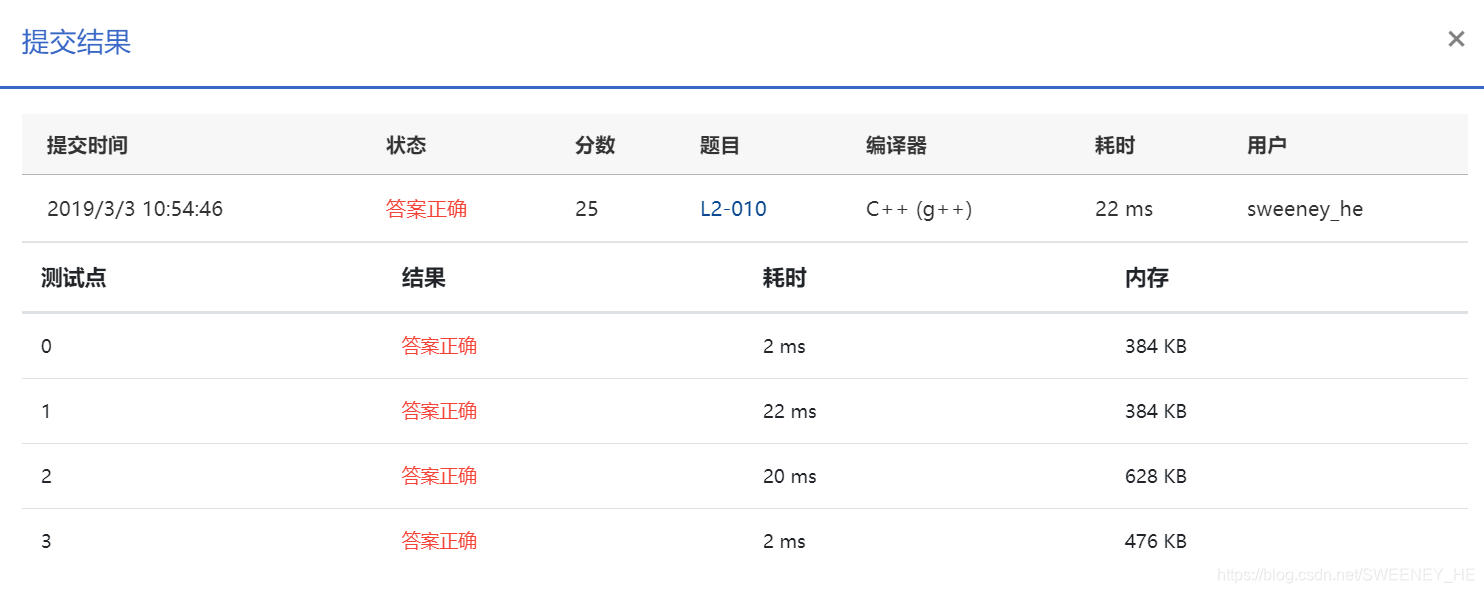The height and width of the screenshot is (593, 1484).
Task: Open the L2-010 problem link
Action: (x=733, y=209)
